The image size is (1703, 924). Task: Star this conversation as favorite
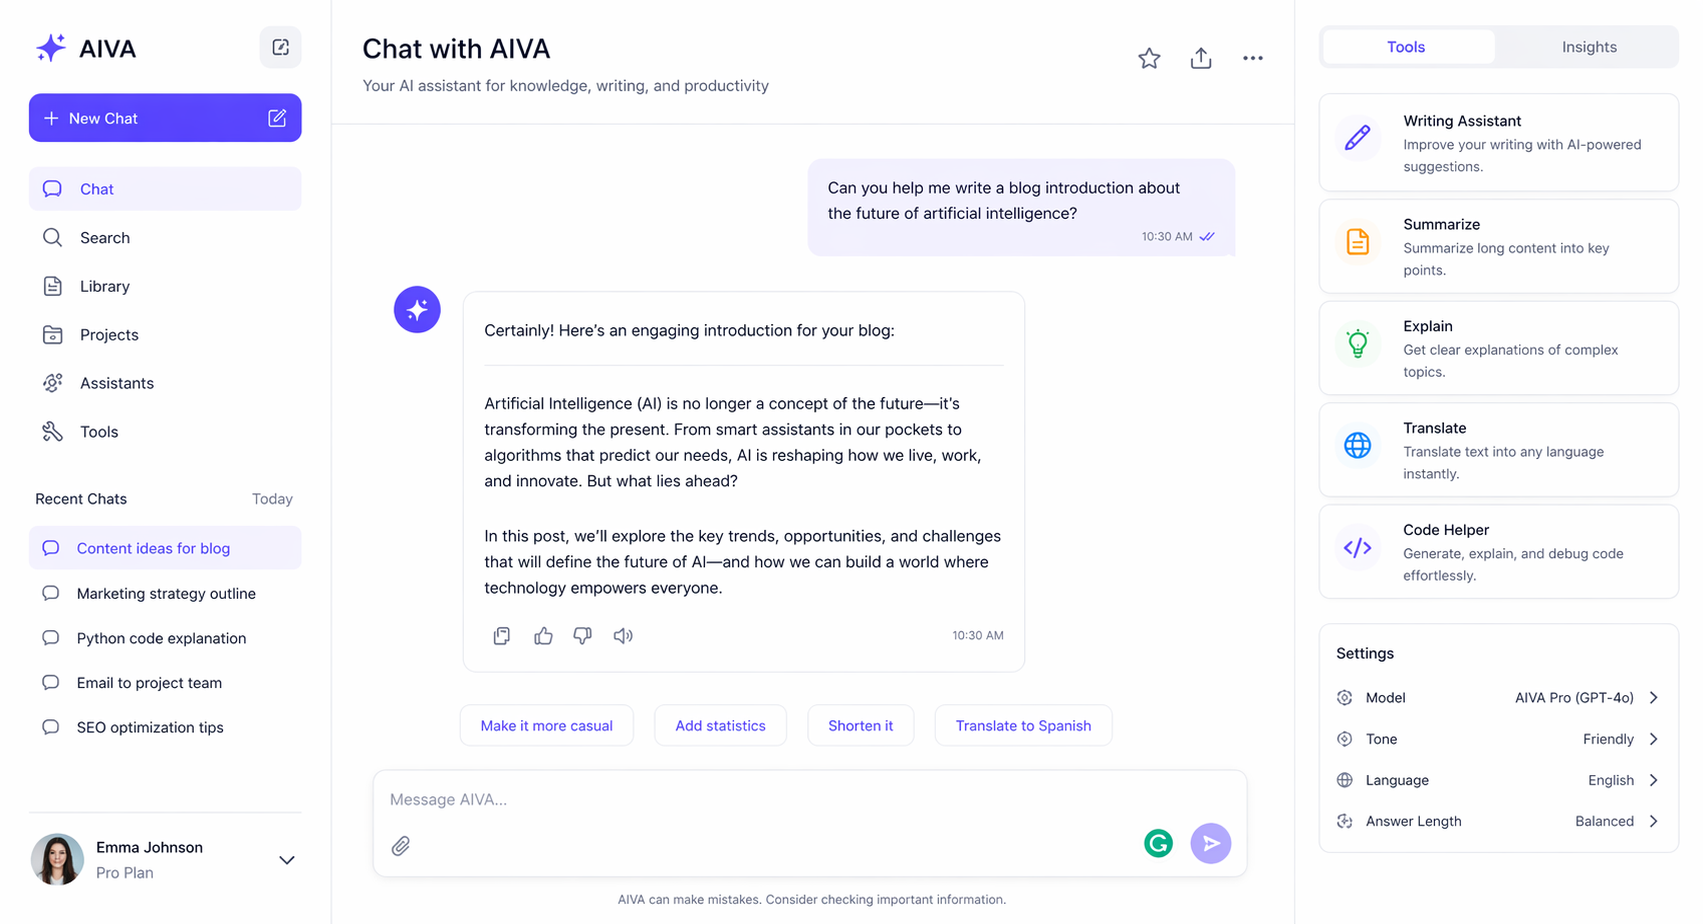coord(1149,57)
